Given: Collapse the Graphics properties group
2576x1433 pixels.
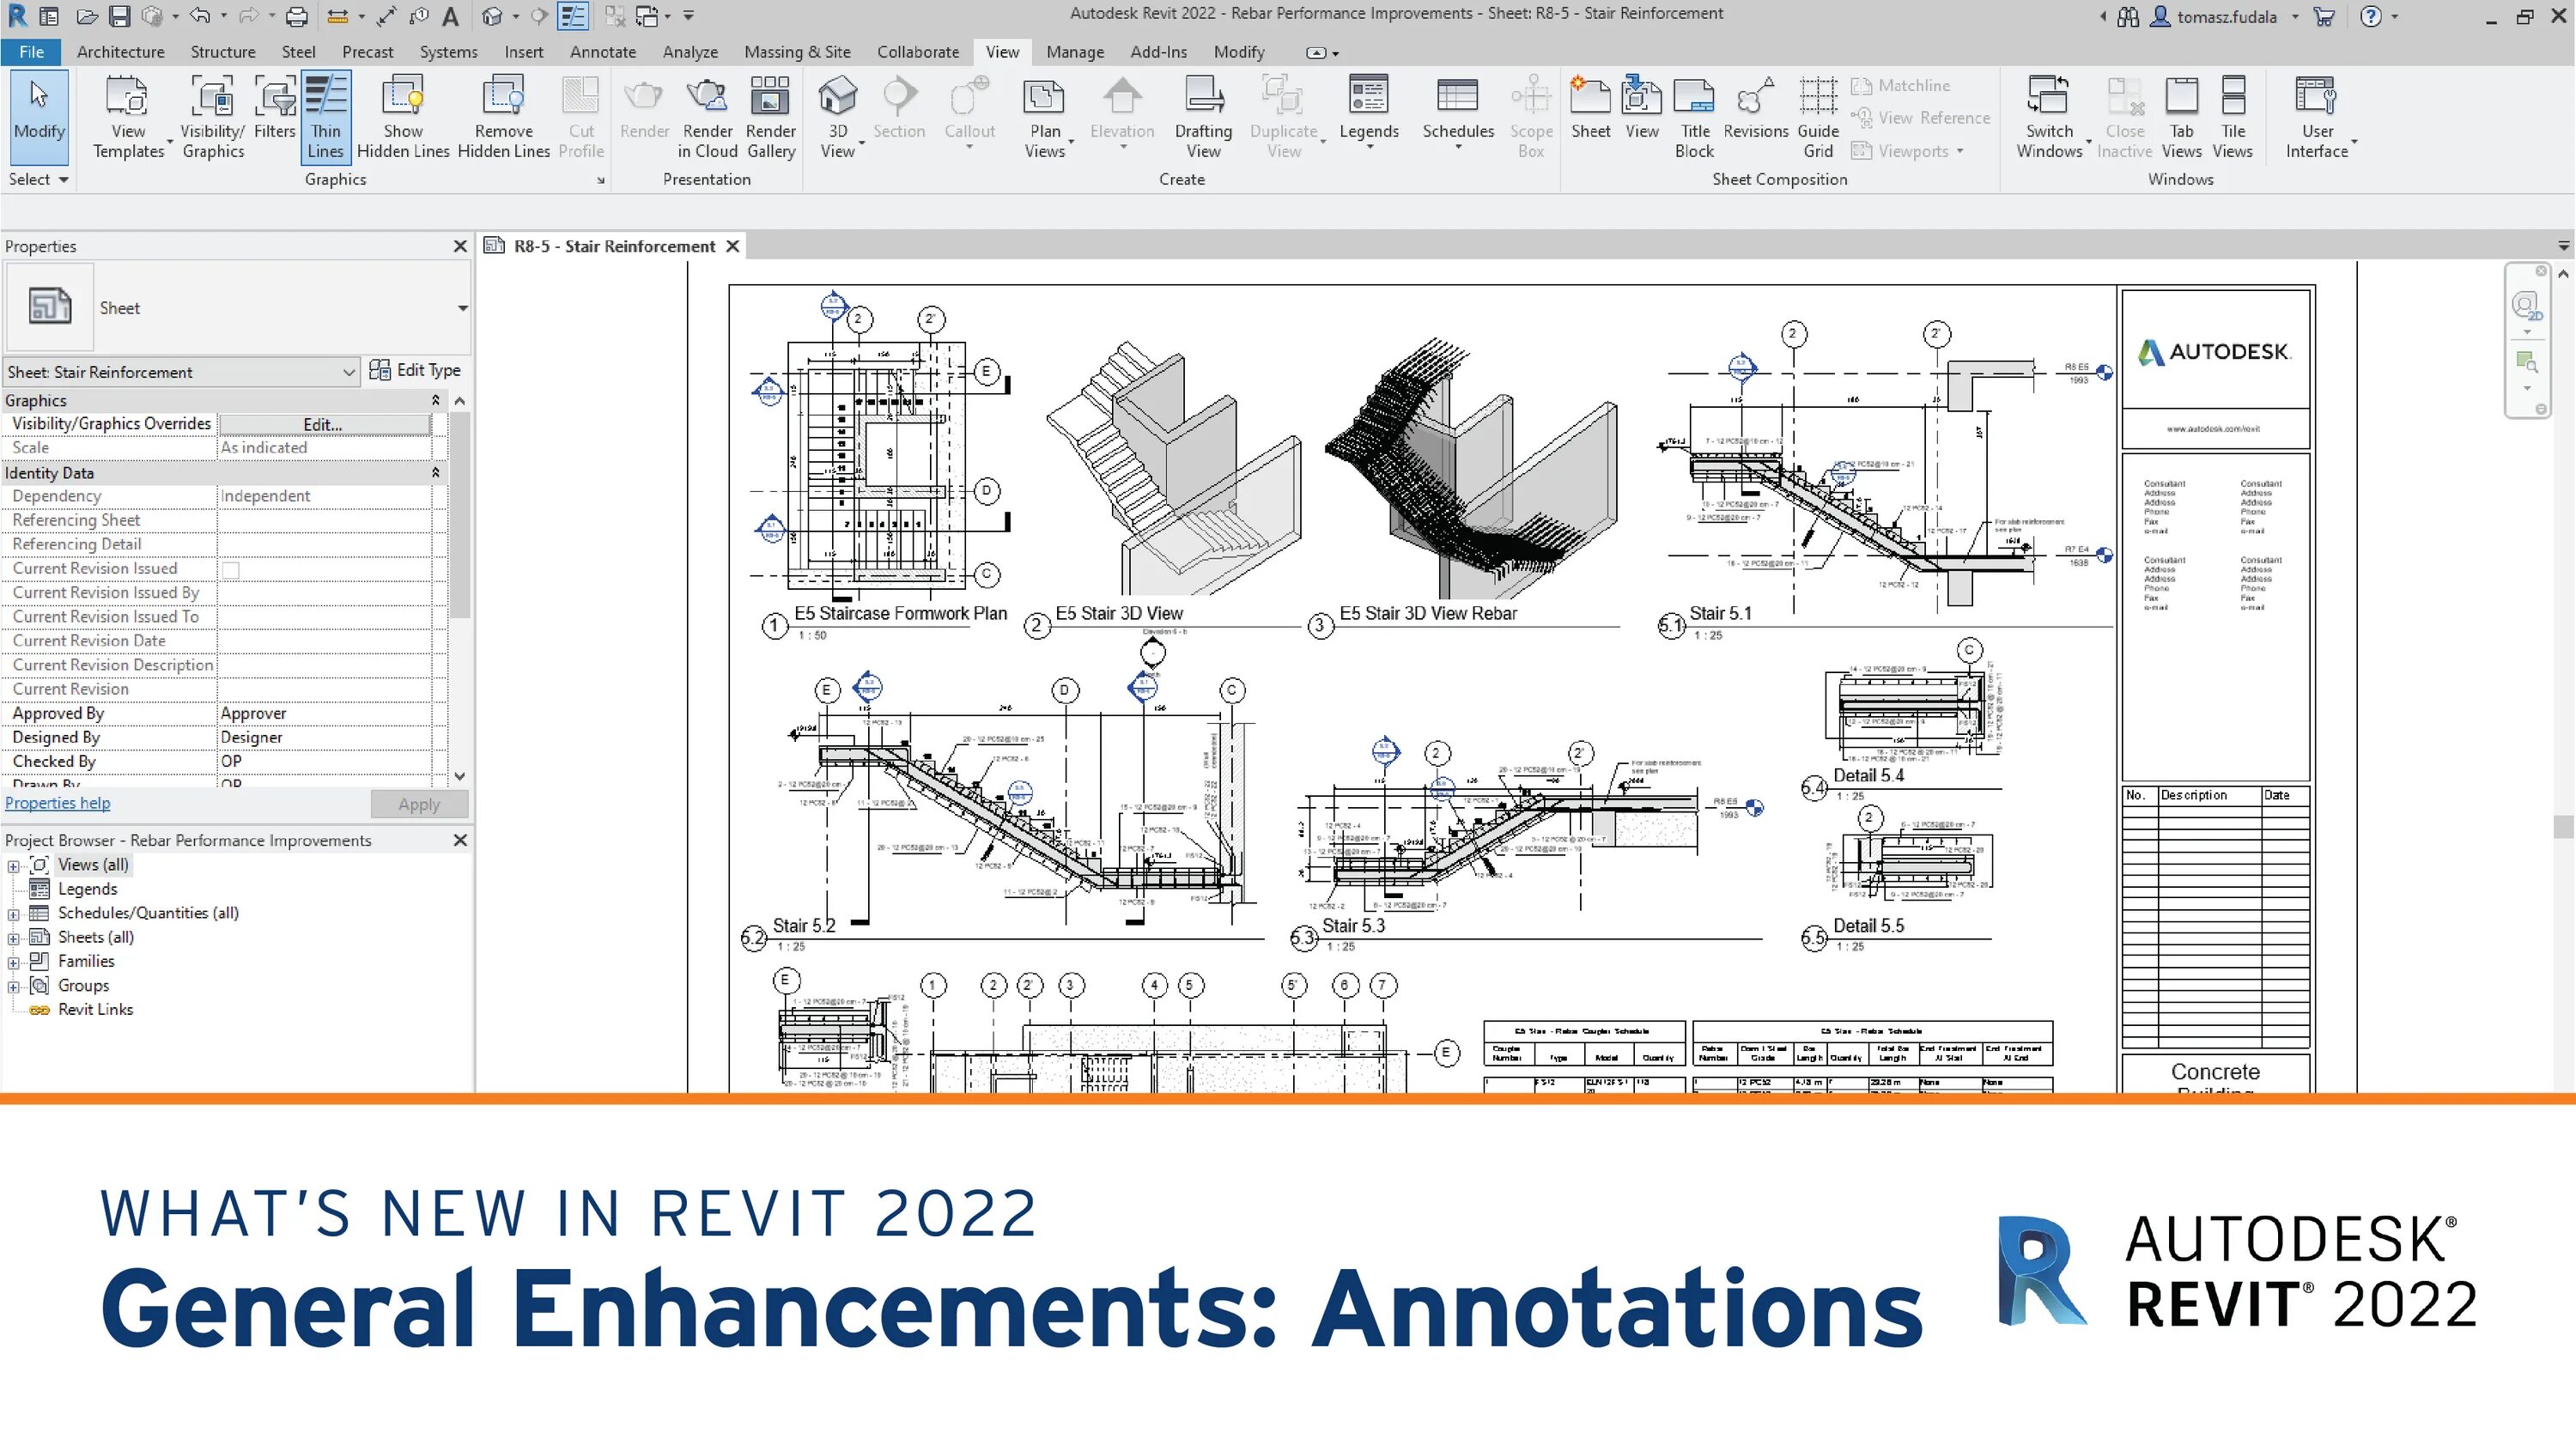Looking at the screenshot, I should pos(435,400).
